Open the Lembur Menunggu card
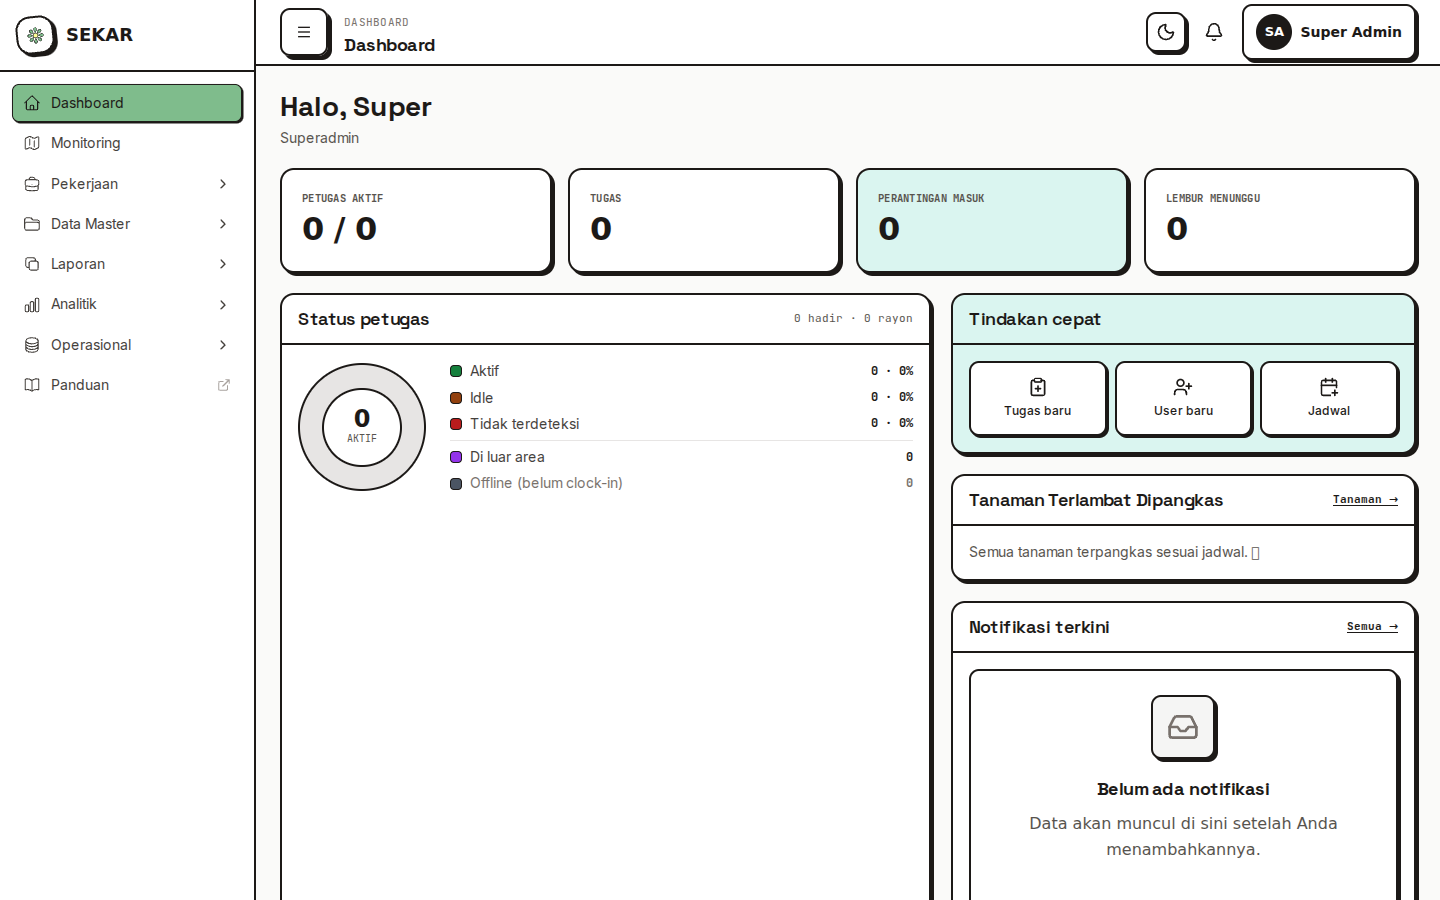Screen dimensions: 1440x900 pyautogui.click(x=1280, y=220)
